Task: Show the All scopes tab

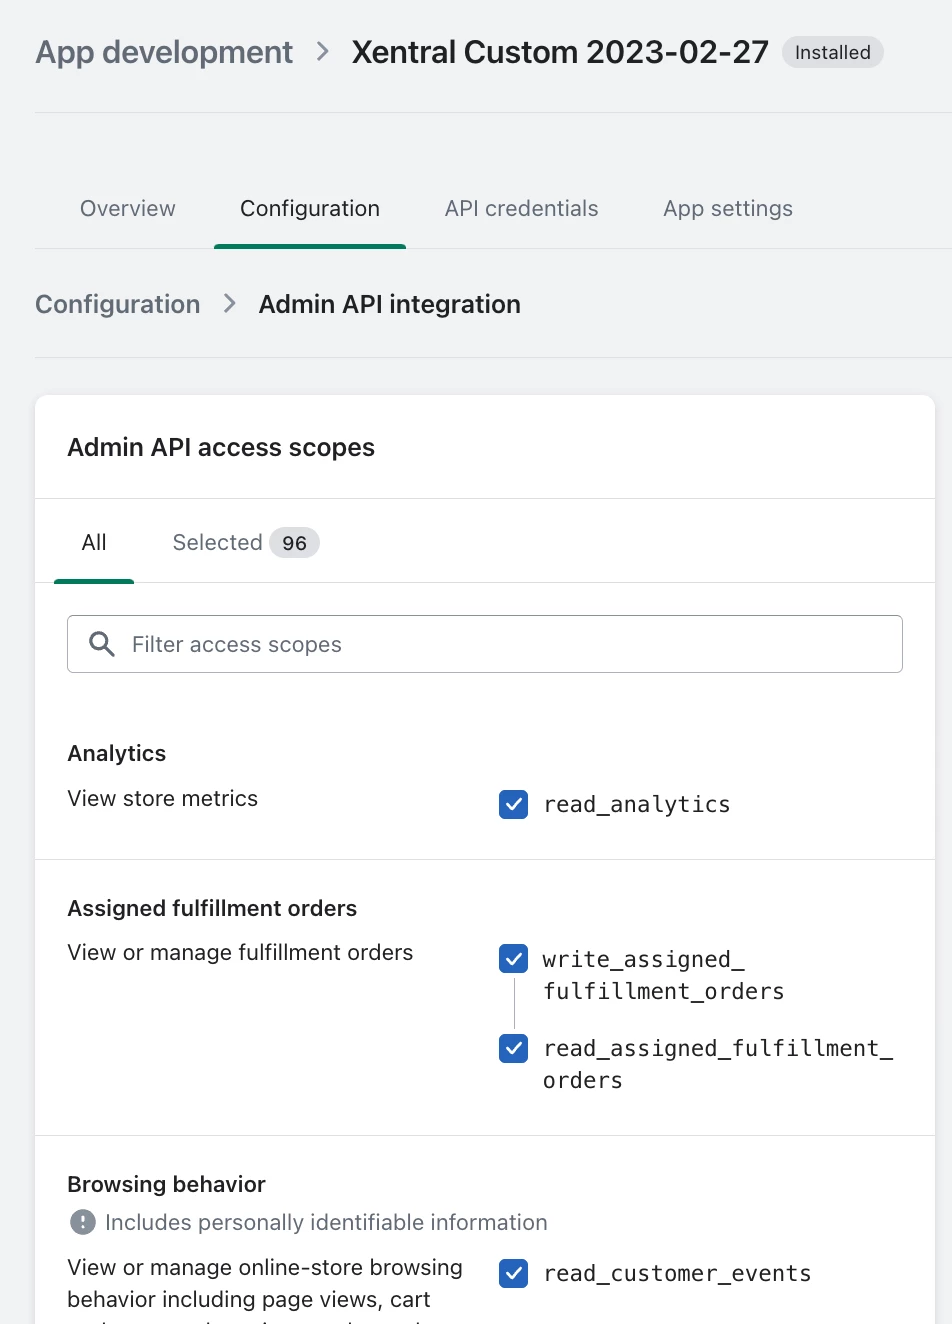Action: pos(94,542)
